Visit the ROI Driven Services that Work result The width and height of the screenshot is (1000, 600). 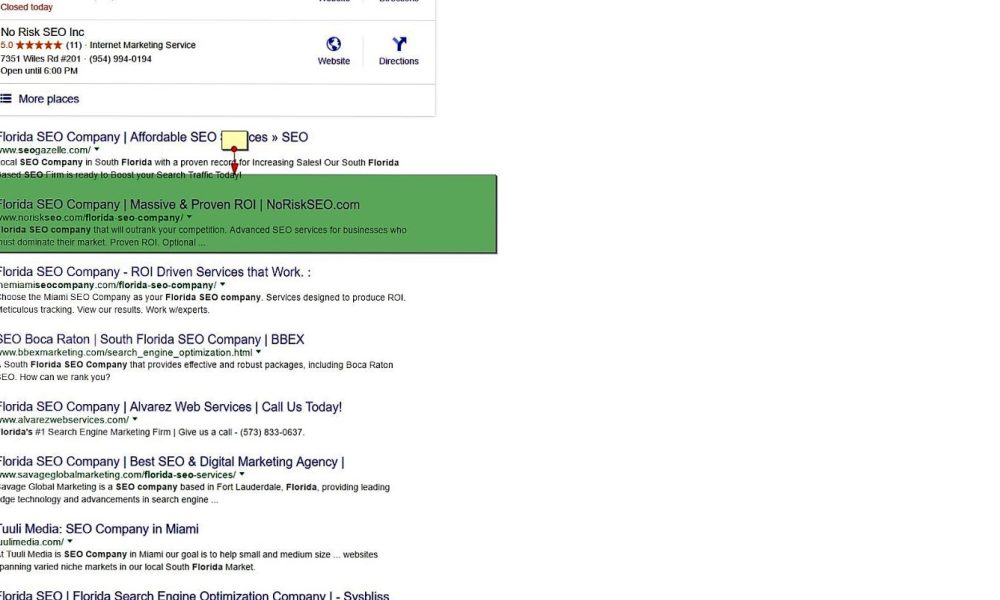tap(154, 272)
